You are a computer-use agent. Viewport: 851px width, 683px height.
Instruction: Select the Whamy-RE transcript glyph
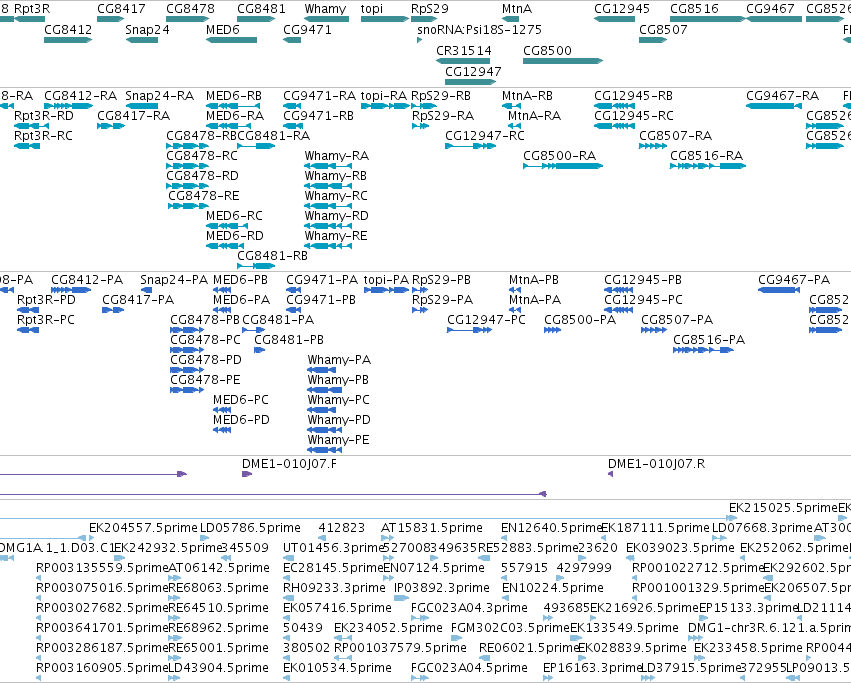328,246
